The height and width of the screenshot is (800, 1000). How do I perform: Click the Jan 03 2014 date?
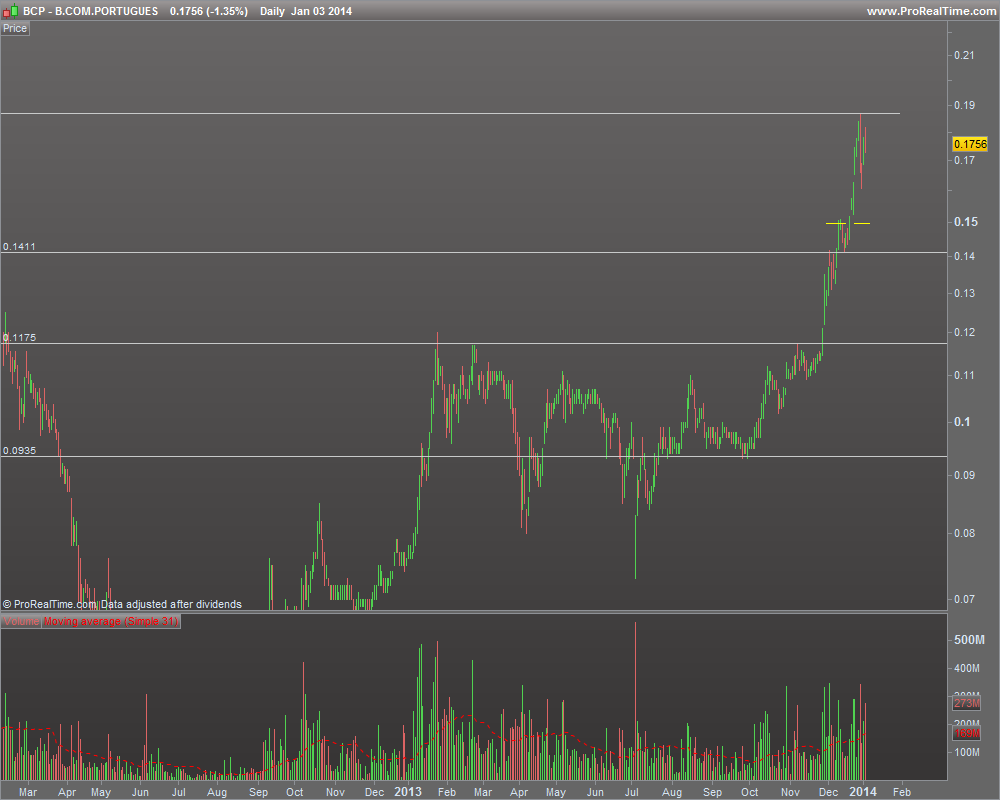[x=321, y=11]
